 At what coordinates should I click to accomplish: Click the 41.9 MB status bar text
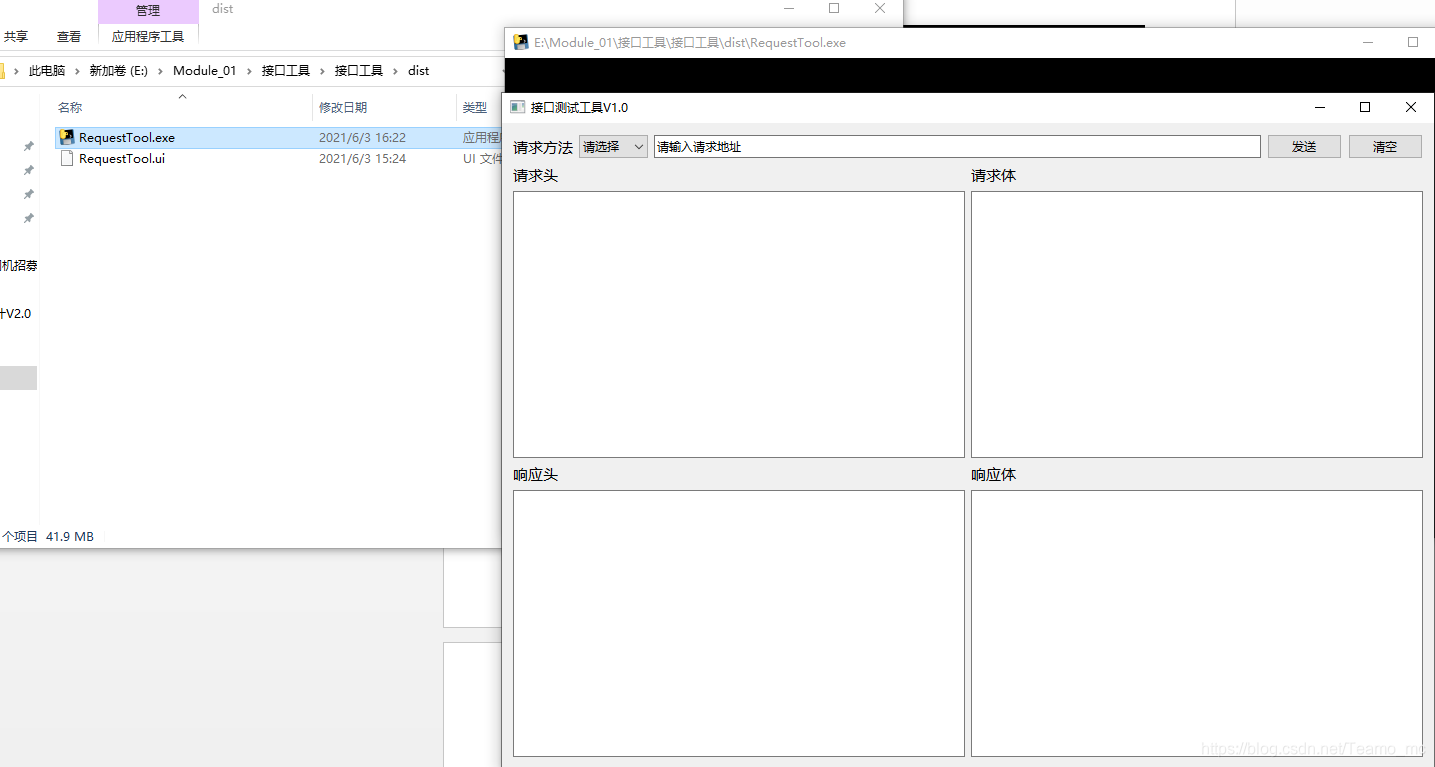(70, 537)
